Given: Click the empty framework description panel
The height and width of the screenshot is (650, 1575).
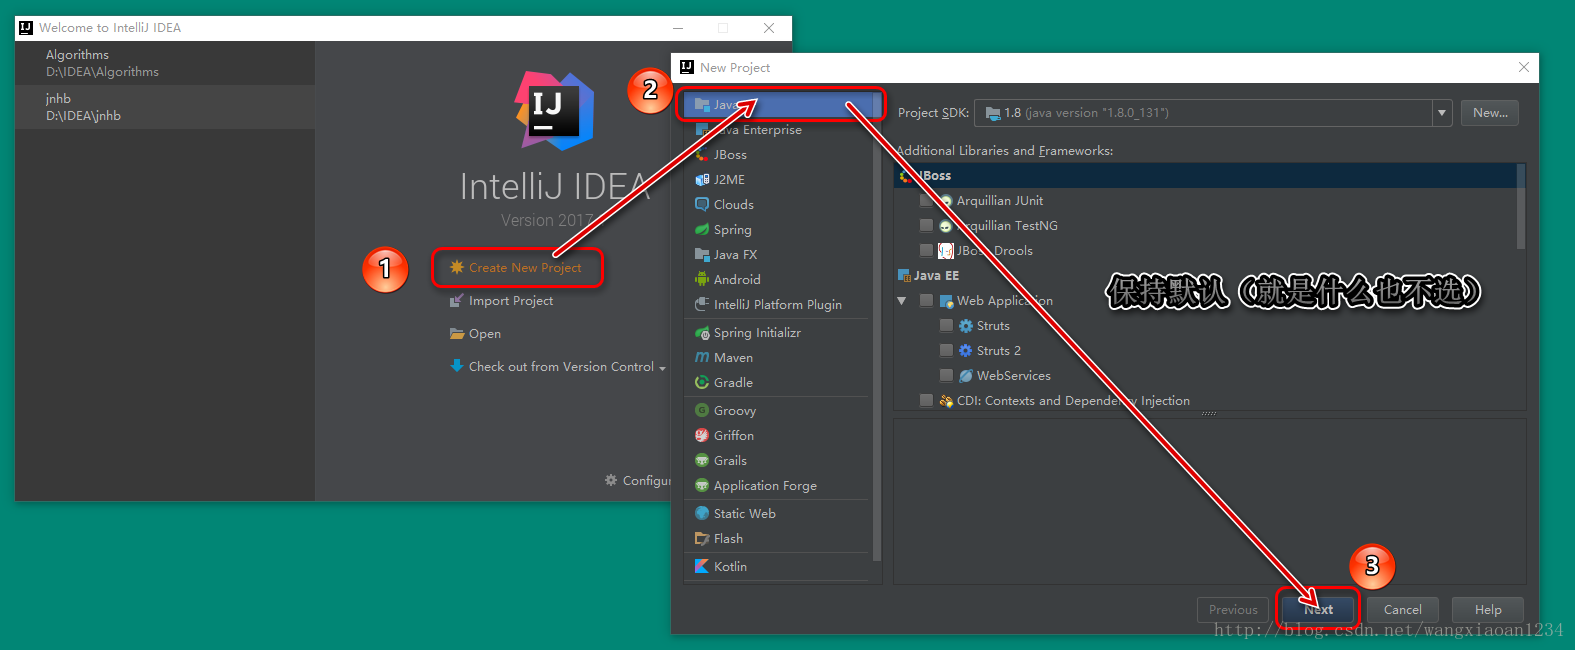Looking at the screenshot, I should (1210, 502).
